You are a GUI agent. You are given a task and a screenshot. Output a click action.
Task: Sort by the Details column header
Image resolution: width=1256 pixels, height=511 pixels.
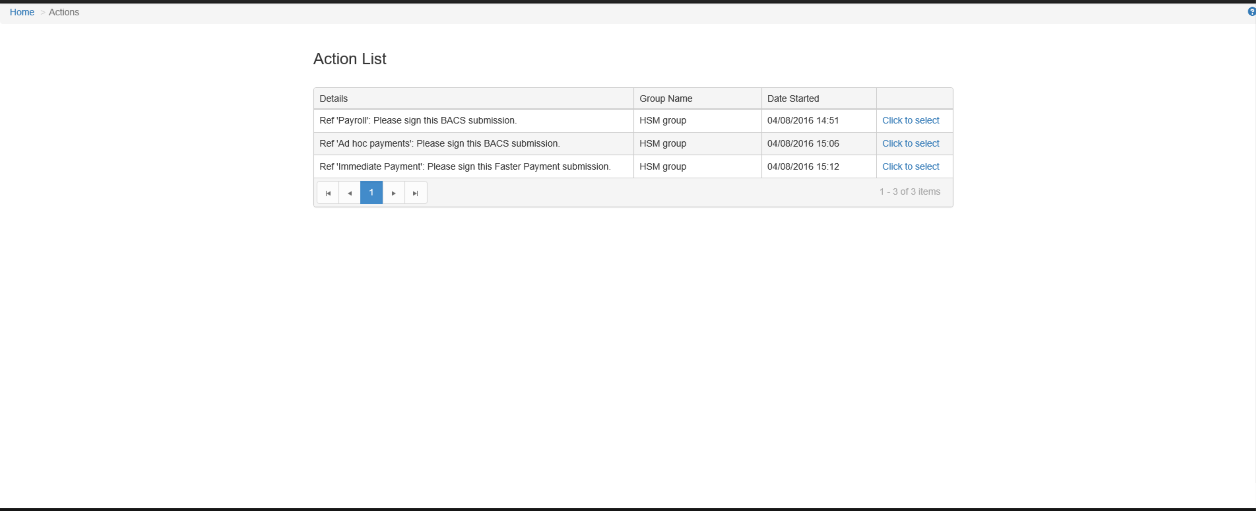334,99
